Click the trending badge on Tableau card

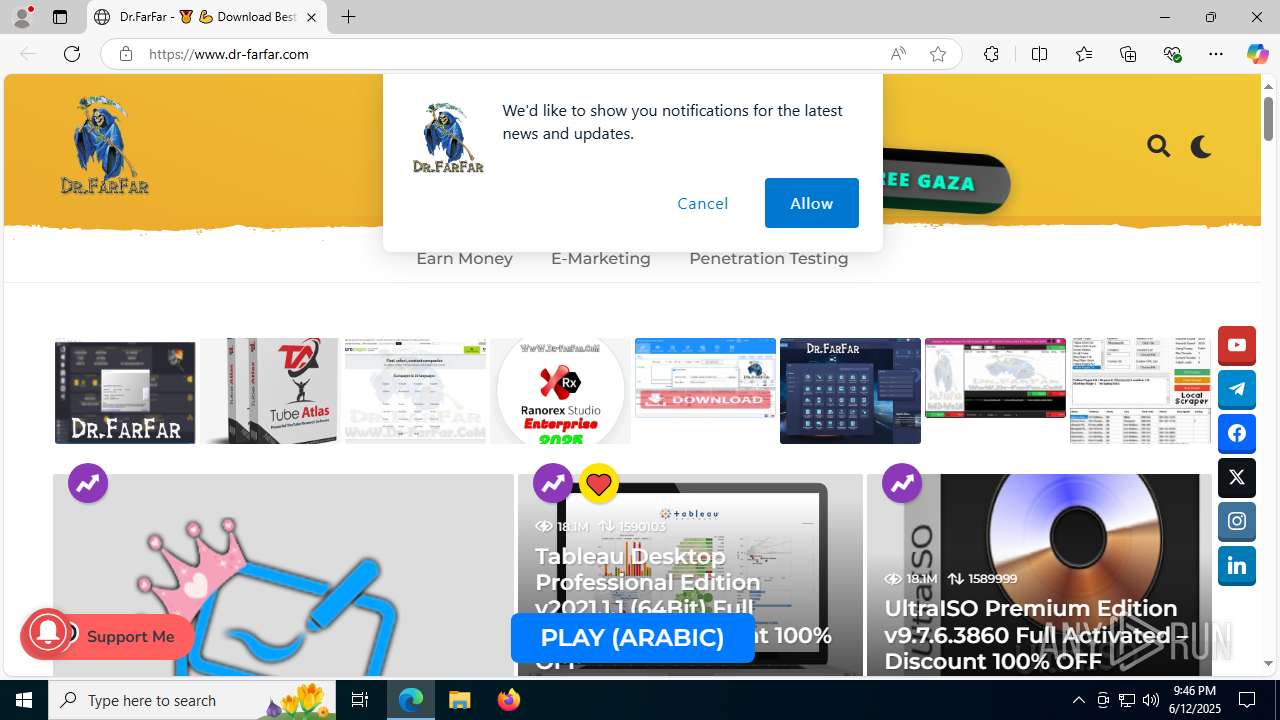coord(553,484)
